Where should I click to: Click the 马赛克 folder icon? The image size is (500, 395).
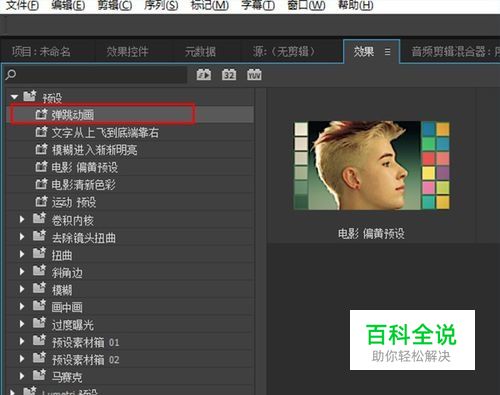[x=39, y=375]
